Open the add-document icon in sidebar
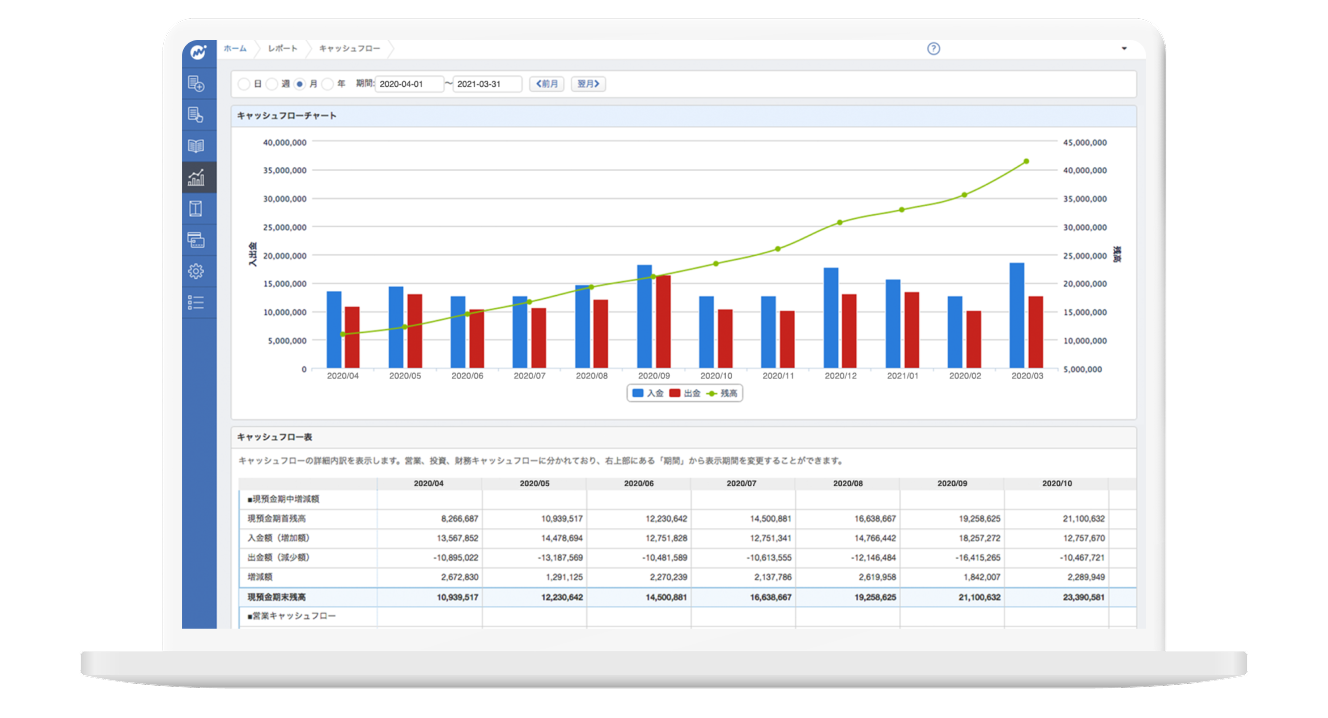Viewport: 1328px width, 718px height. tap(196, 84)
